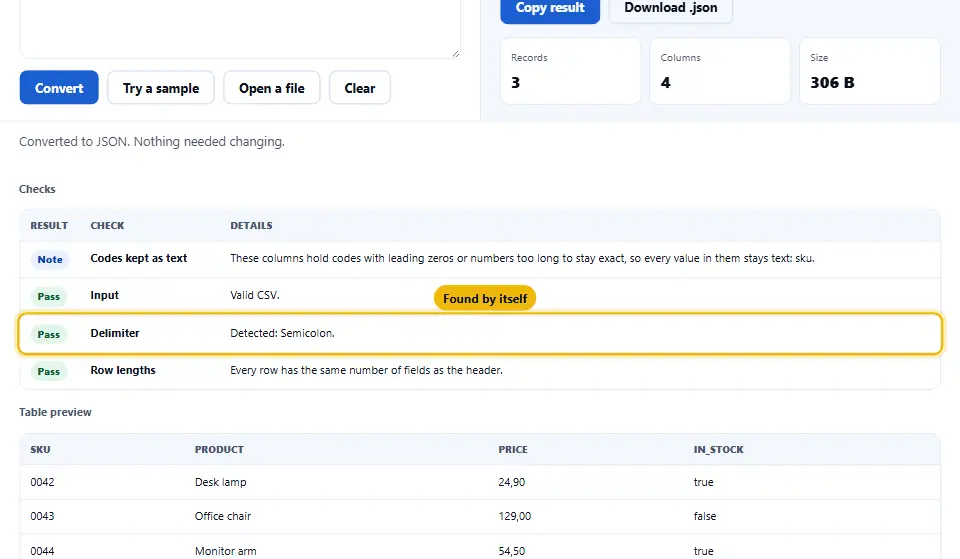Click the 'Detected: Semicolon.' detail
This screenshot has height=559, width=960.
click(x=282, y=333)
